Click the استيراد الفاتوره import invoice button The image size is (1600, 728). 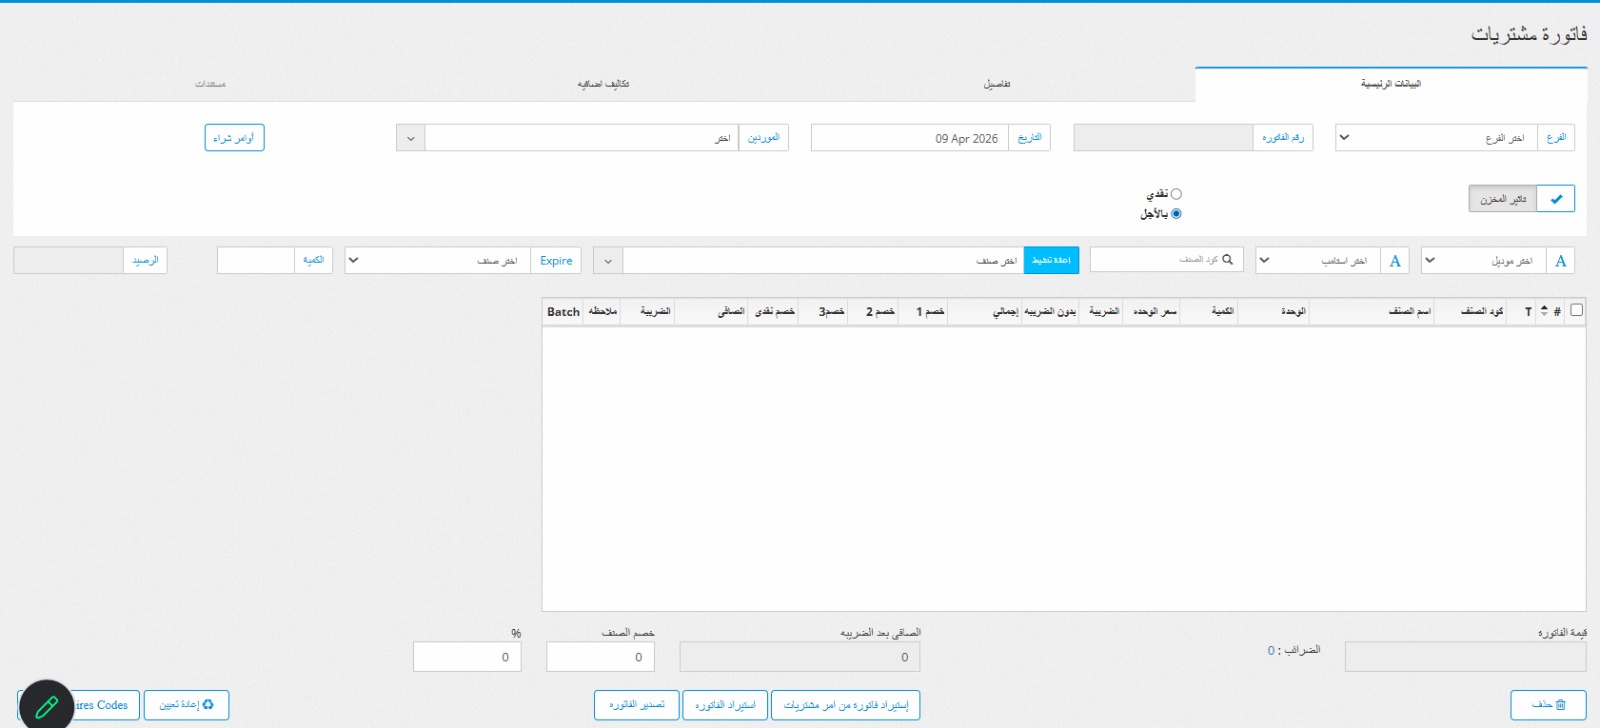(x=725, y=705)
